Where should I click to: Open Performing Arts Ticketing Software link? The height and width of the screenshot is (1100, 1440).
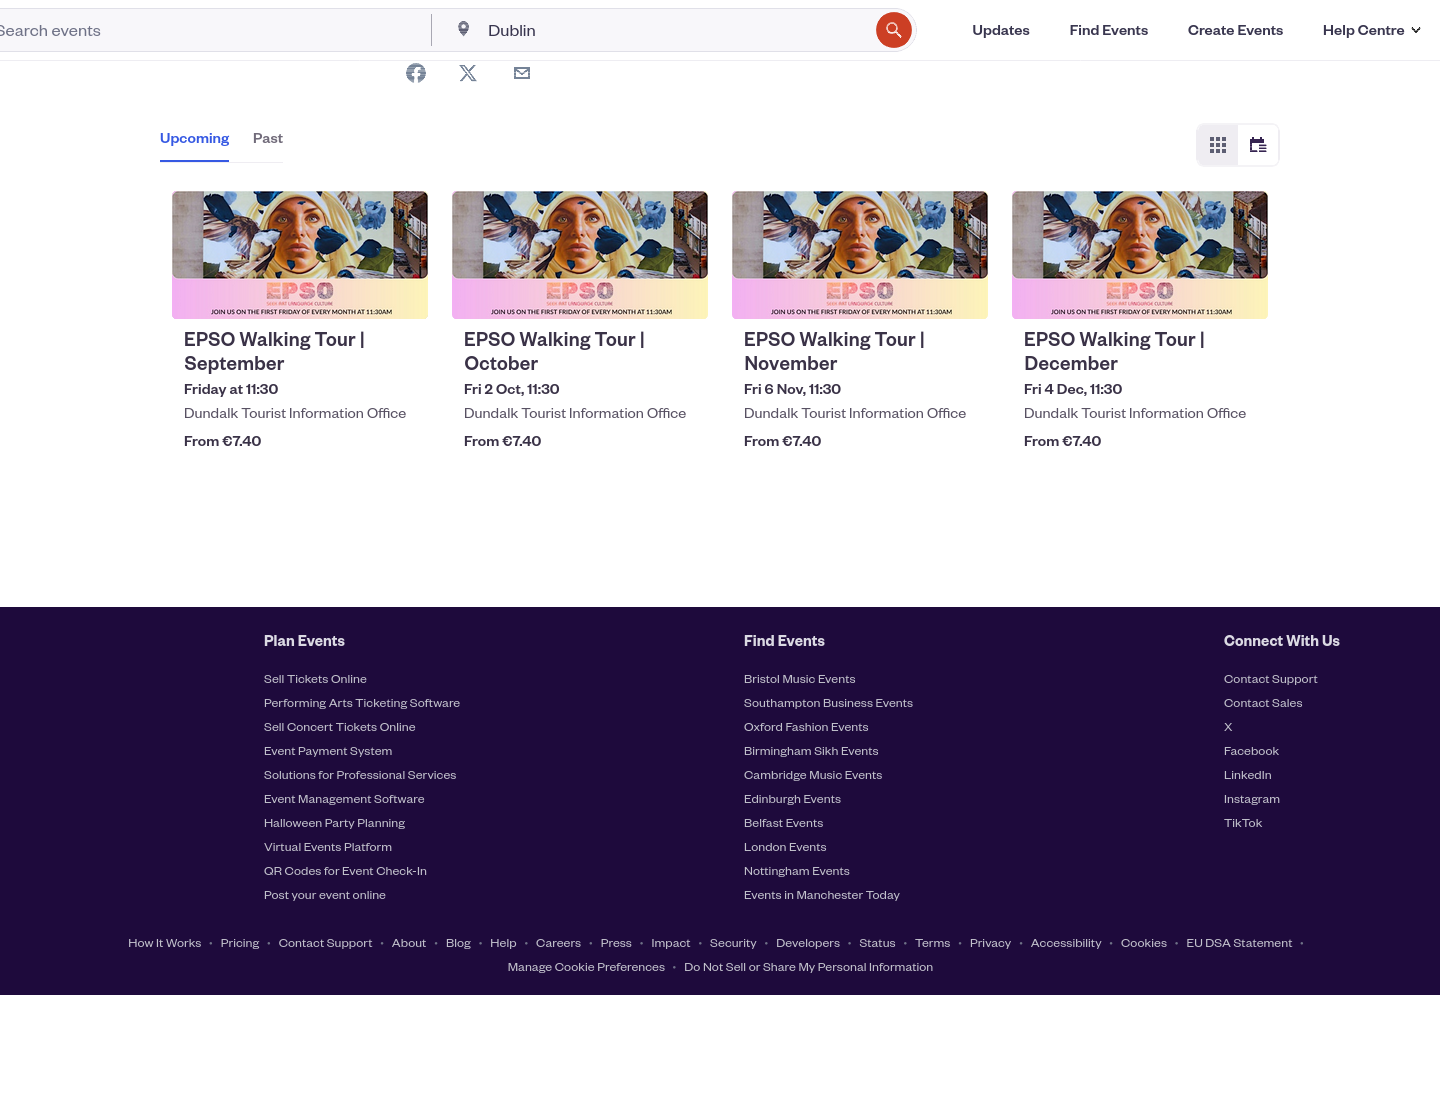point(362,703)
